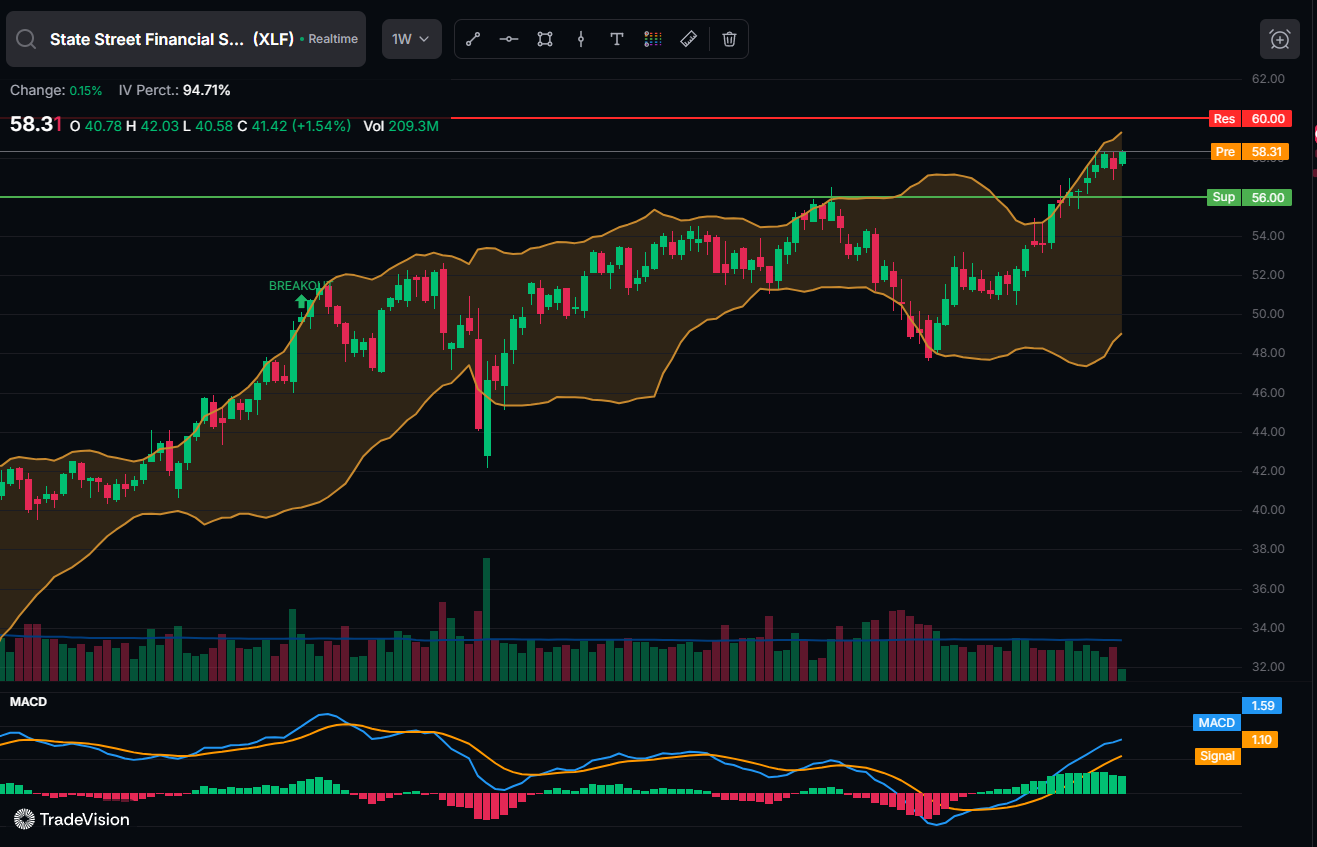The height and width of the screenshot is (847, 1317).
Task: Click the low value 40.58
Action: point(214,126)
